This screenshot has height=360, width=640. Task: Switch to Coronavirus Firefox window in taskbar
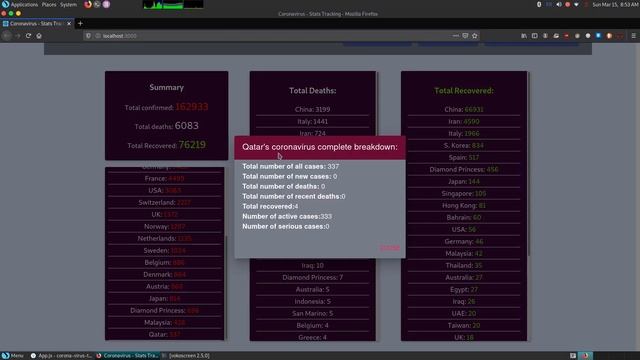[x=127, y=356]
